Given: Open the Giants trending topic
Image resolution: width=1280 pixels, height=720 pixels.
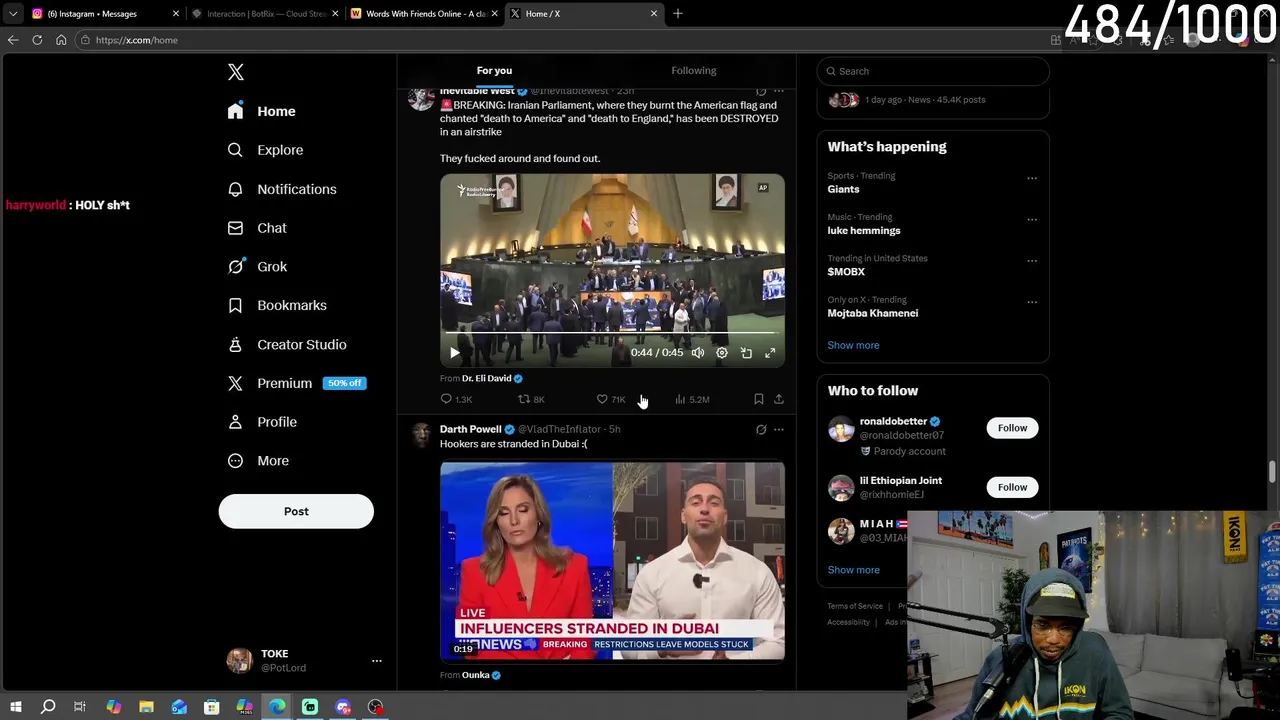Looking at the screenshot, I should tap(843, 189).
